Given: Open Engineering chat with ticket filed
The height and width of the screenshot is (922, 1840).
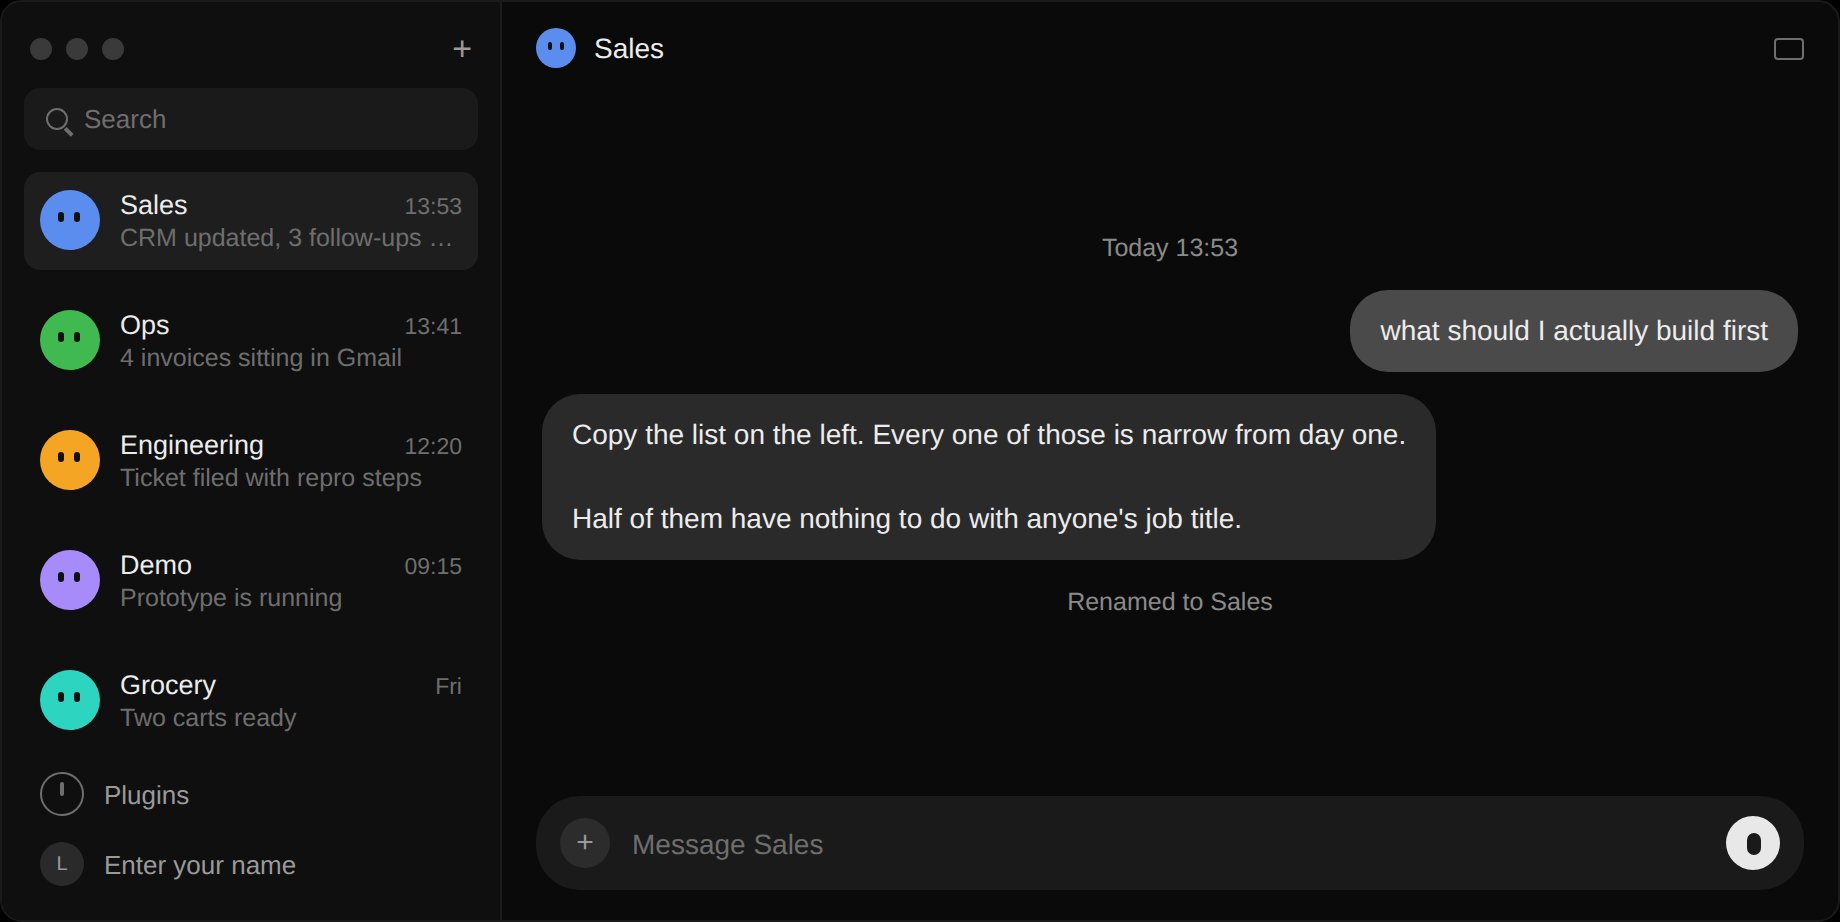Looking at the screenshot, I should coord(251,461).
